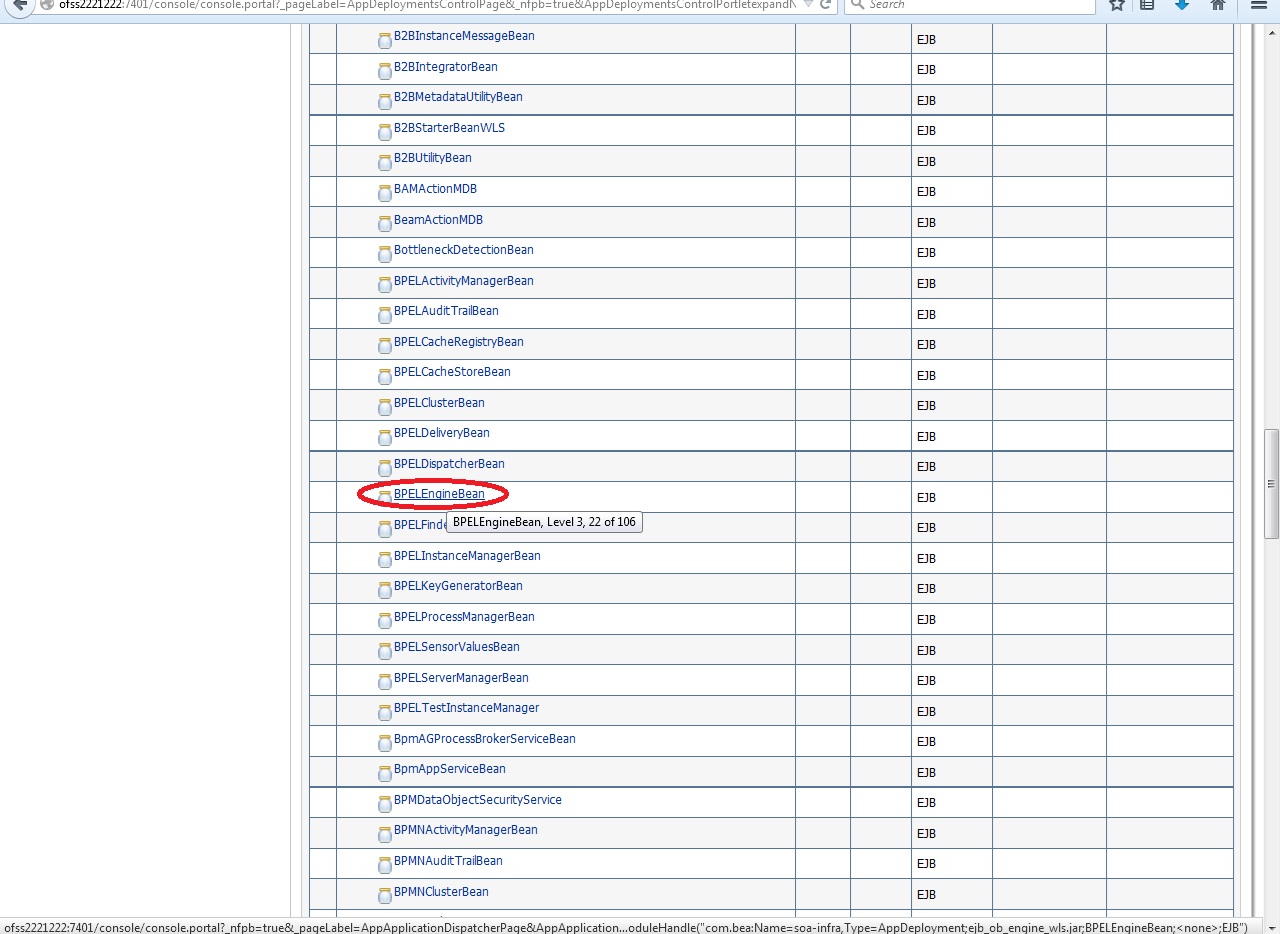This screenshot has height=934, width=1280.
Task: Select the EJB cell in the BPELSensorValuesBean row
Action: pos(951,650)
